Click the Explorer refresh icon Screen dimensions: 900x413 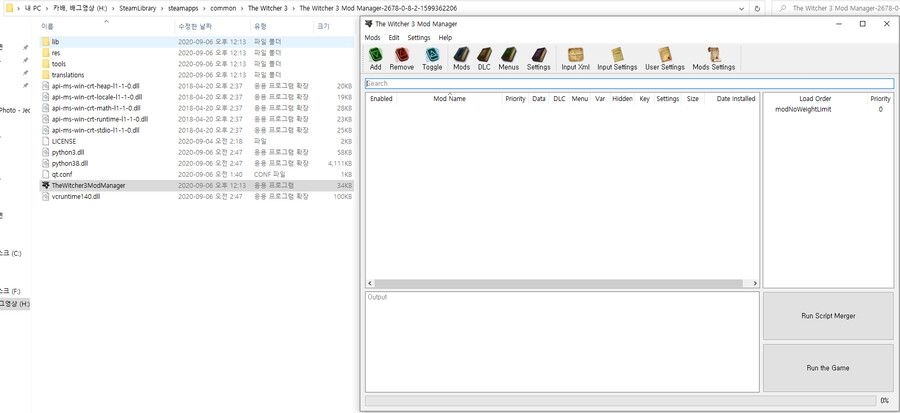pos(757,9)
